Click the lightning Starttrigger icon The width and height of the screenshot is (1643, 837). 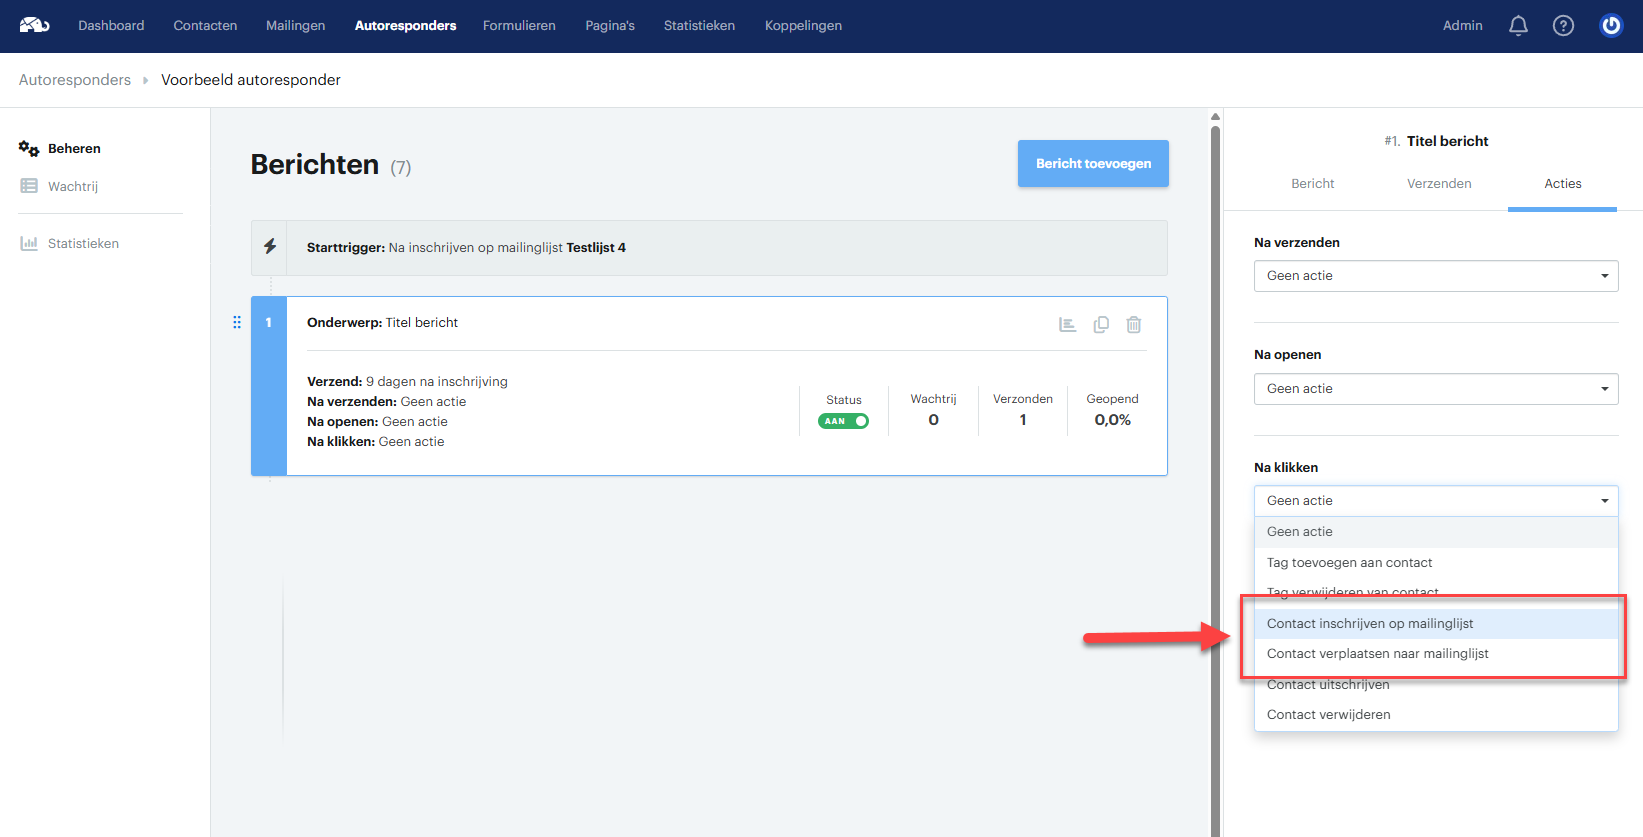tap(270, 247)
